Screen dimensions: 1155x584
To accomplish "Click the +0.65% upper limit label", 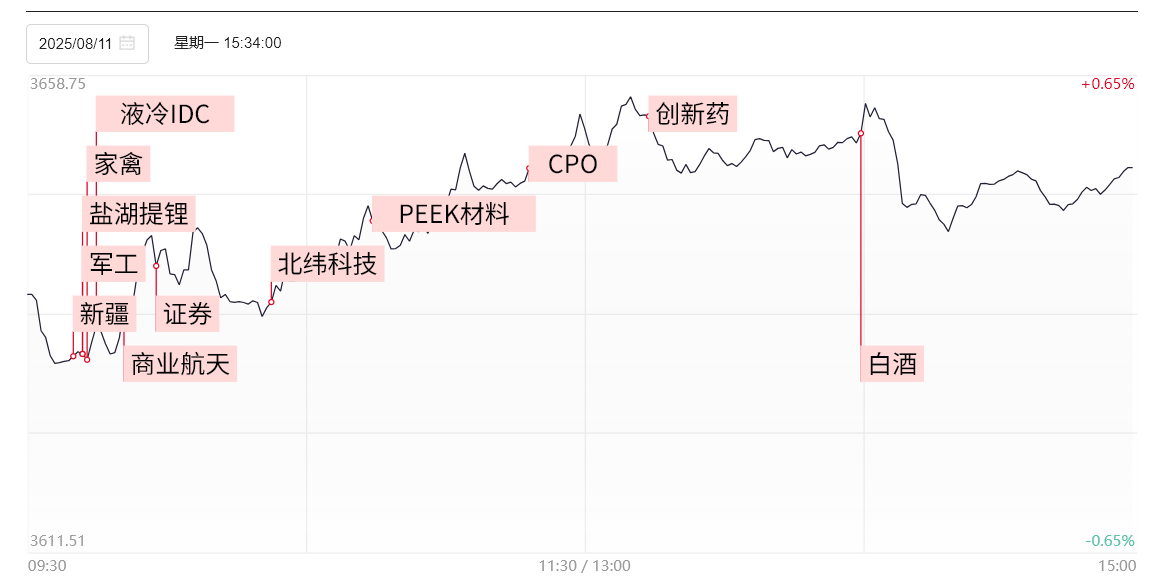I will click(x=1107, y=84).
